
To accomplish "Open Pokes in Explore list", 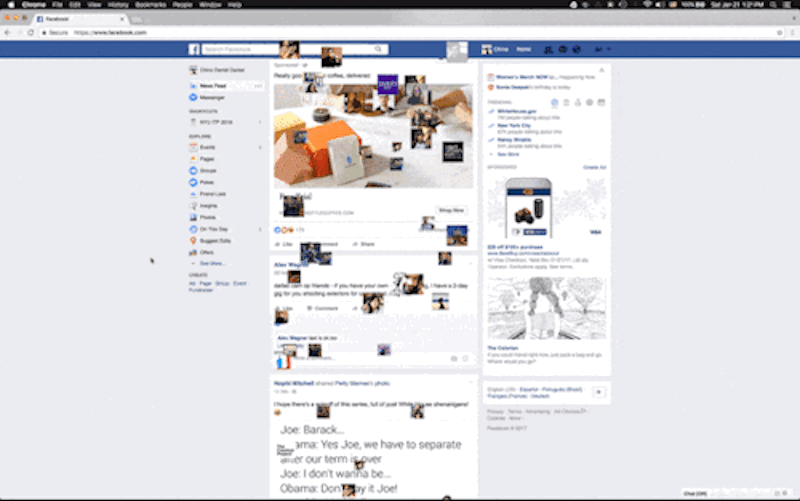I will (x=207, y=183).
